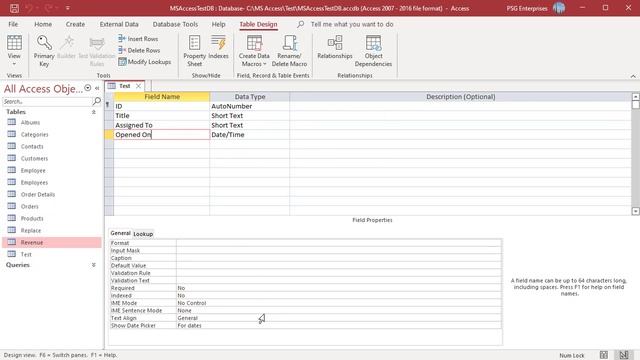Click the Tell me search magnifier icon

300,24
